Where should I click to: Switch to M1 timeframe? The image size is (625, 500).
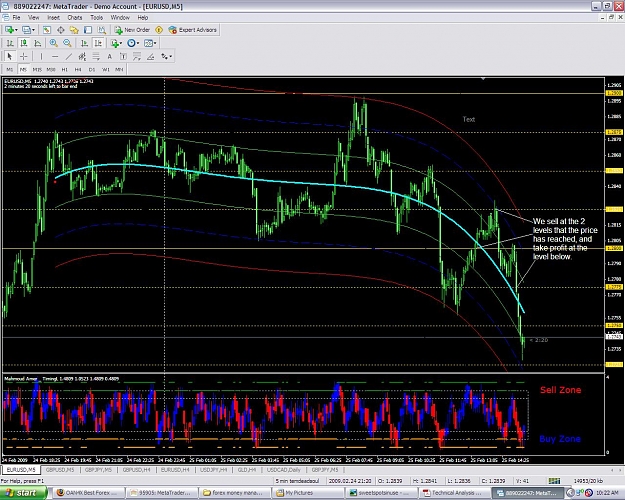[x=10, y=69]
